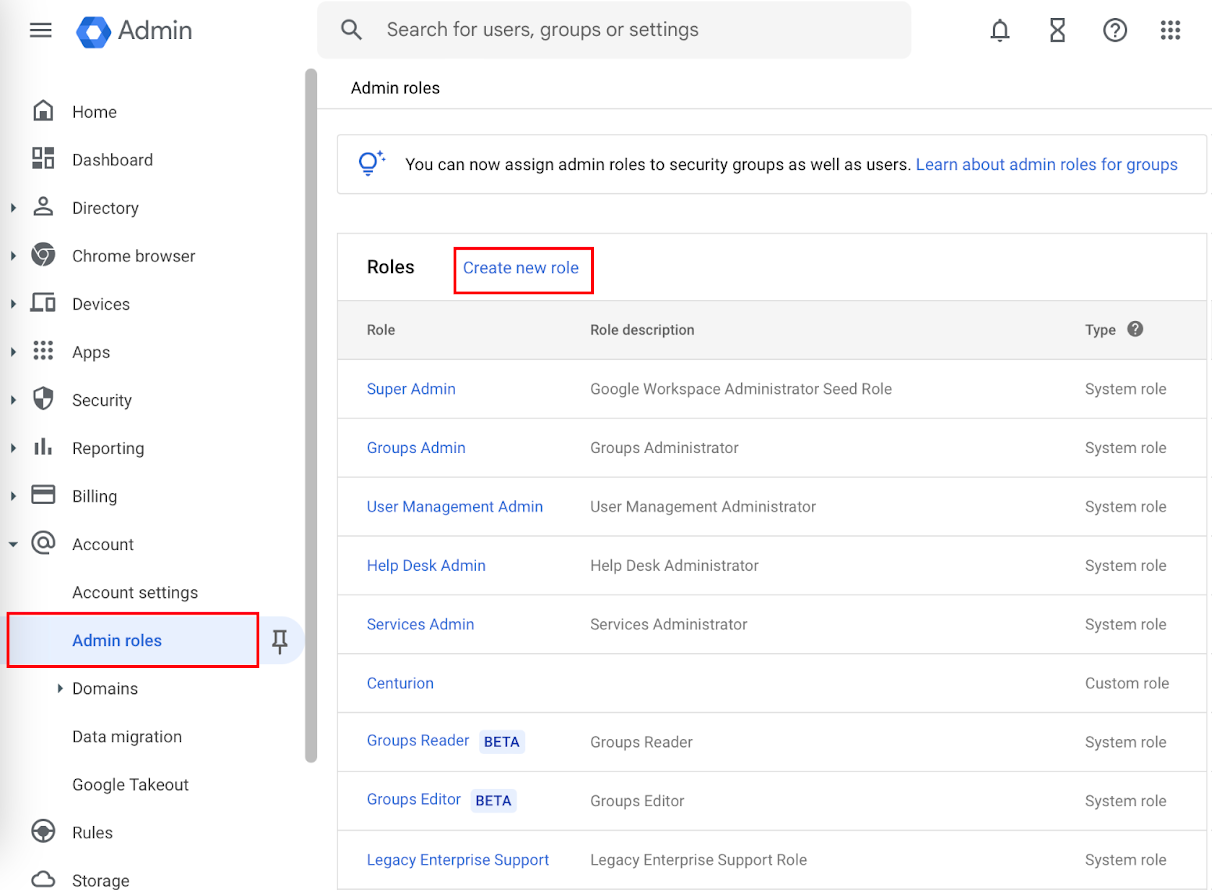Image resolution: width=1212 pixels, height=890 pixels.
Task: Pin Admin roles with the pin icon
Action: point(280,641)
